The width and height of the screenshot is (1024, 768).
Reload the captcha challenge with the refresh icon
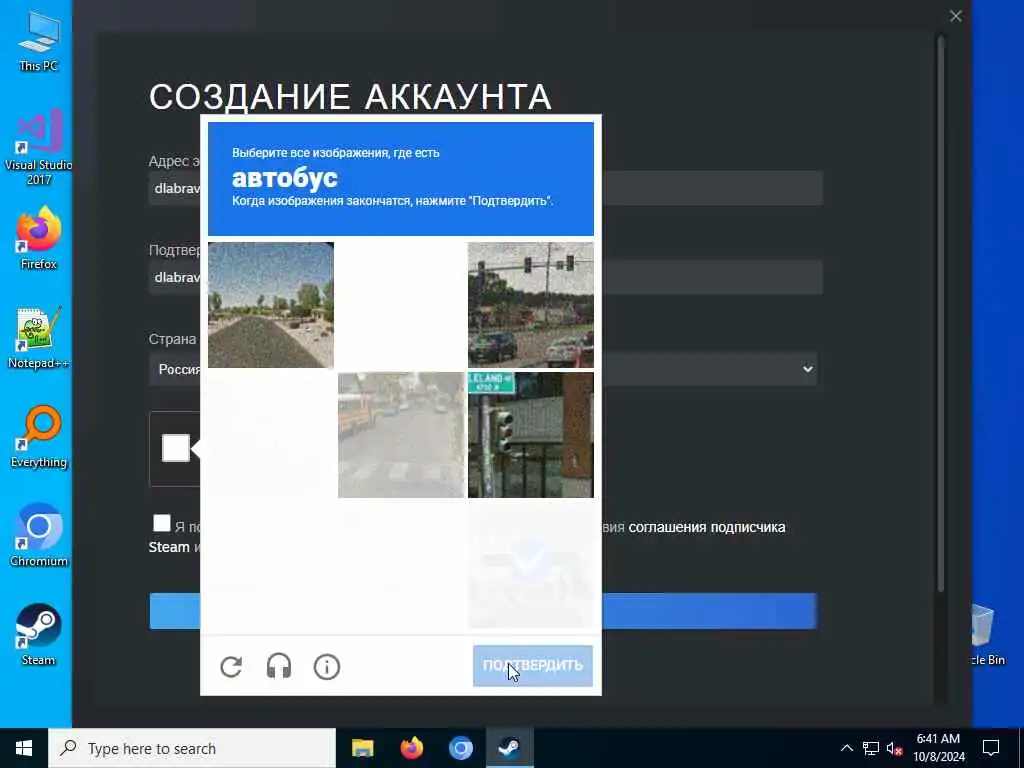pos(231,667)
